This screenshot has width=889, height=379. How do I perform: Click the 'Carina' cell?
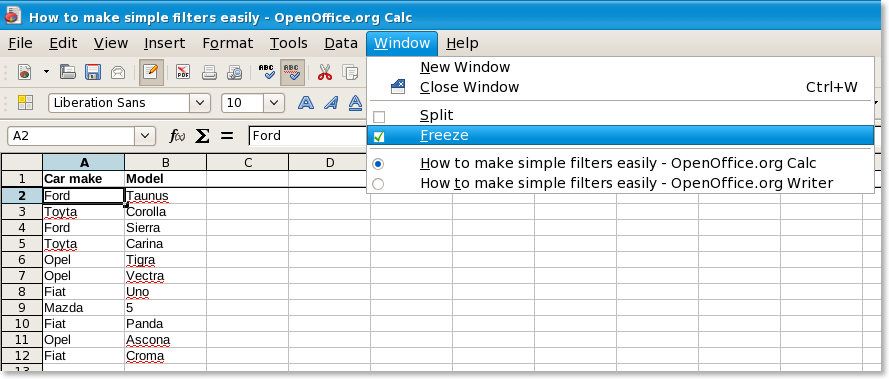166,243
